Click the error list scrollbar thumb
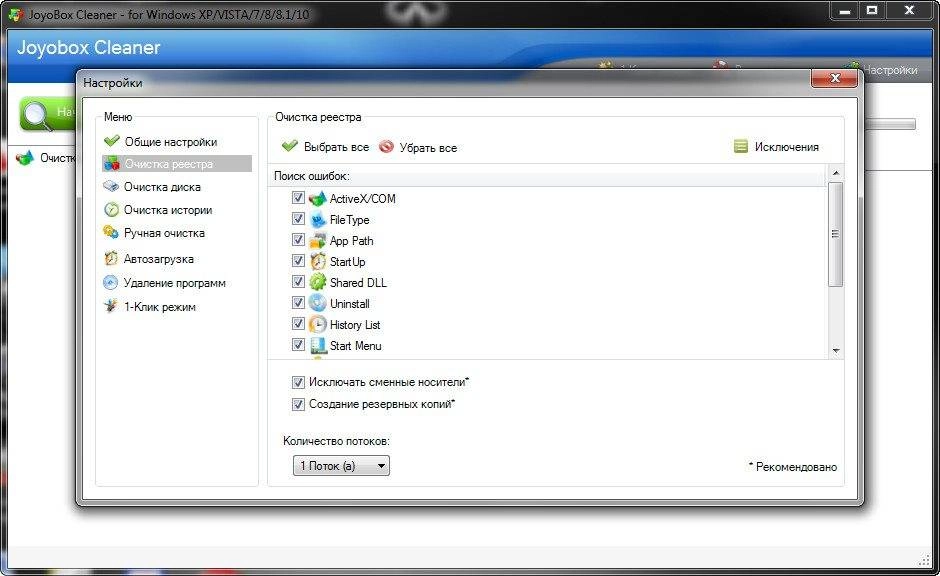This screenshot has height=576, width=940. tap(836, 234)
